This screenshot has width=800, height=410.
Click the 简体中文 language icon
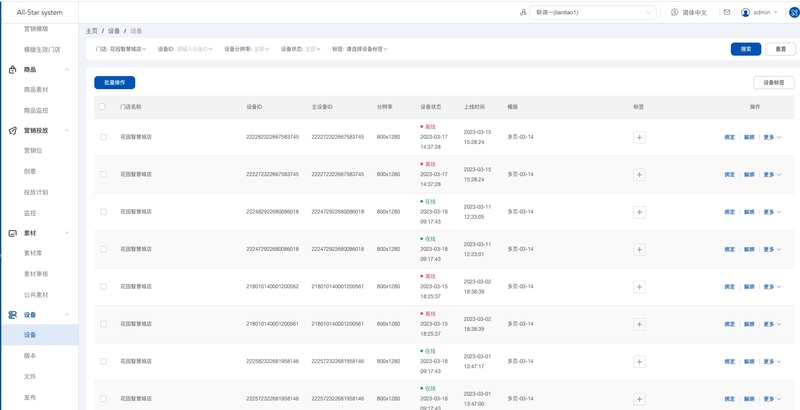coord(675,13)
